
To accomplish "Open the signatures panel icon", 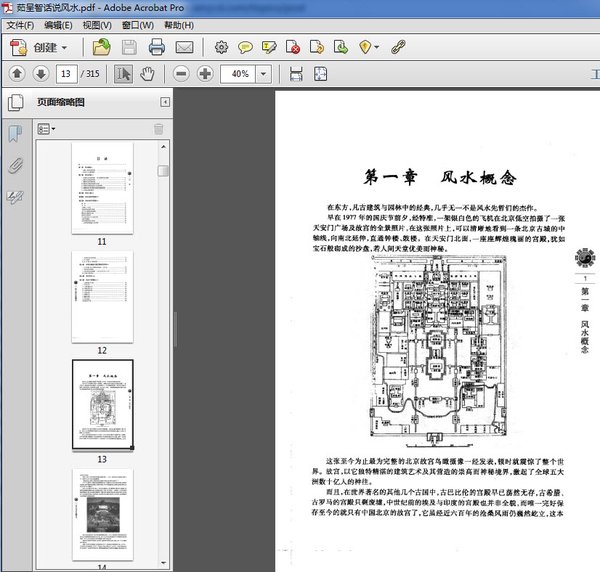I will (15, 197).
